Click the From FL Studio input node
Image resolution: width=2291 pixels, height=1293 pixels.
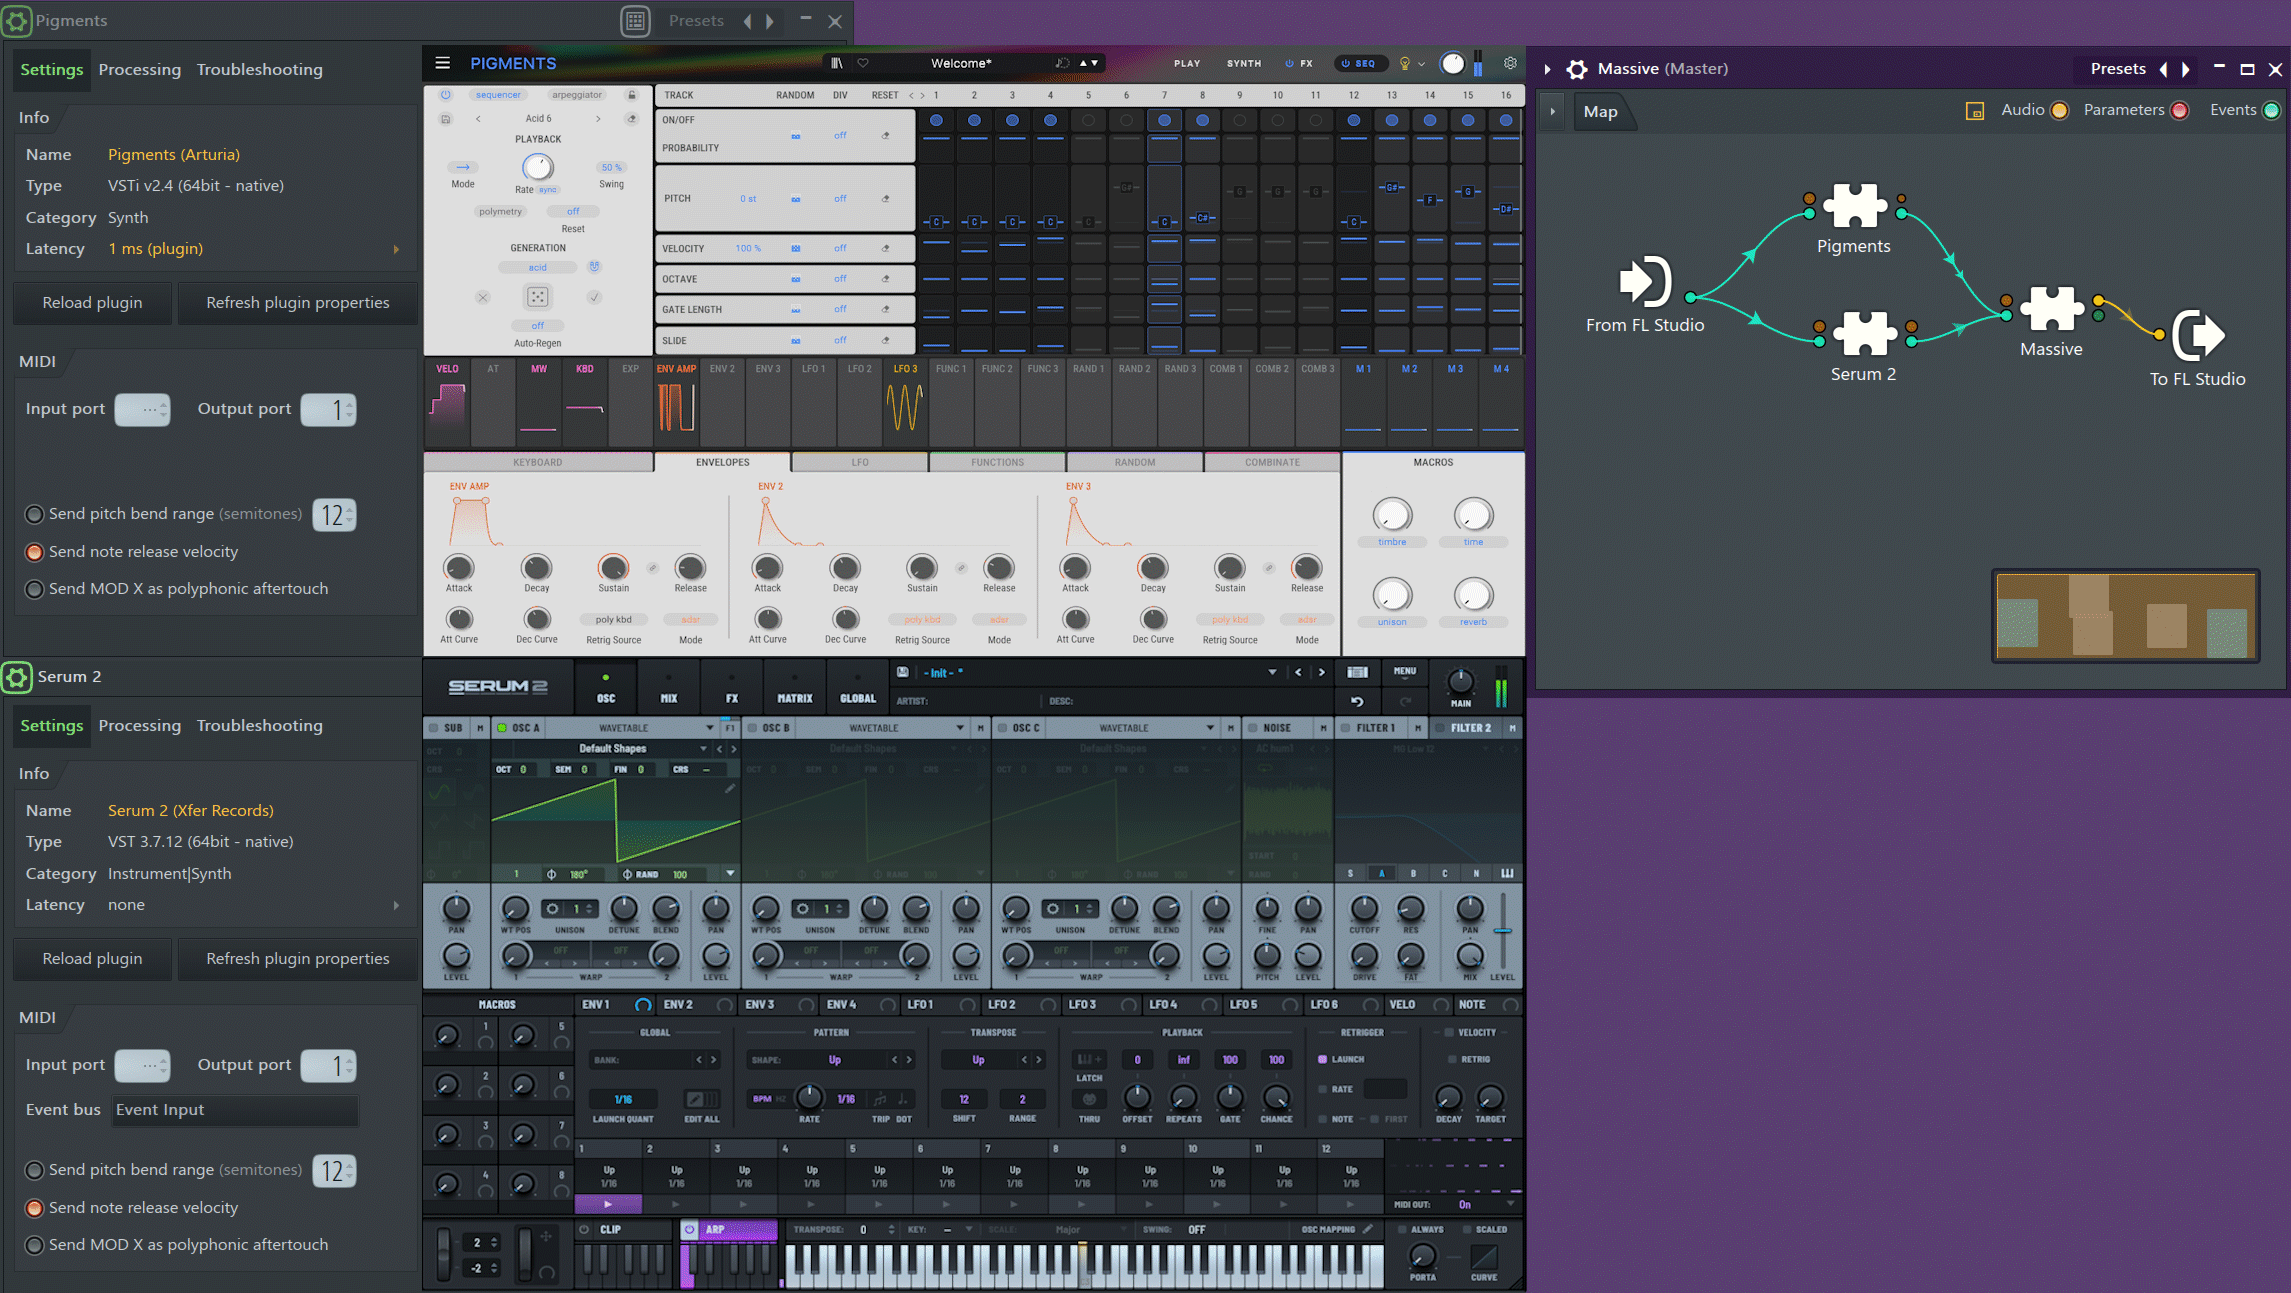(1644, 282)
